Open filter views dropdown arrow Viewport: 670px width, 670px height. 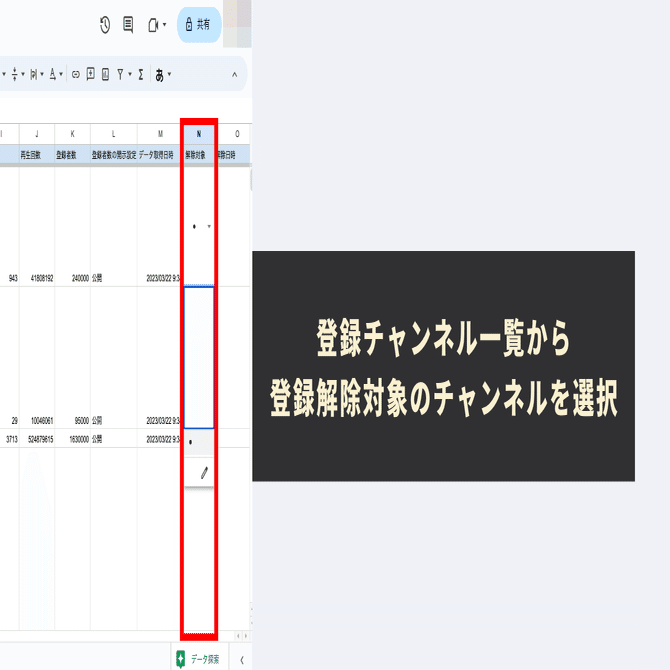click(130, 74)
